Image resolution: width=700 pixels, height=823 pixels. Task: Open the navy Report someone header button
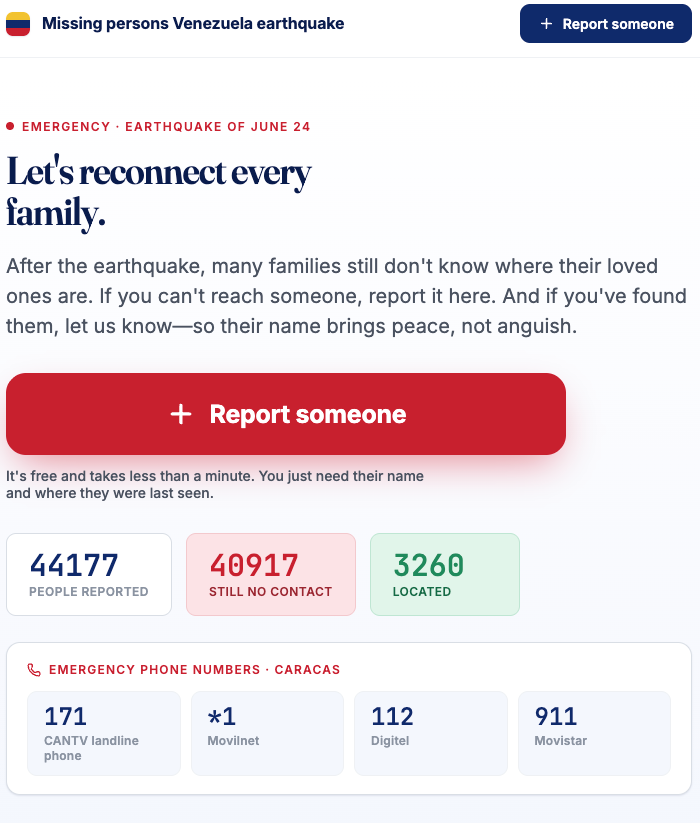point(606,24)
